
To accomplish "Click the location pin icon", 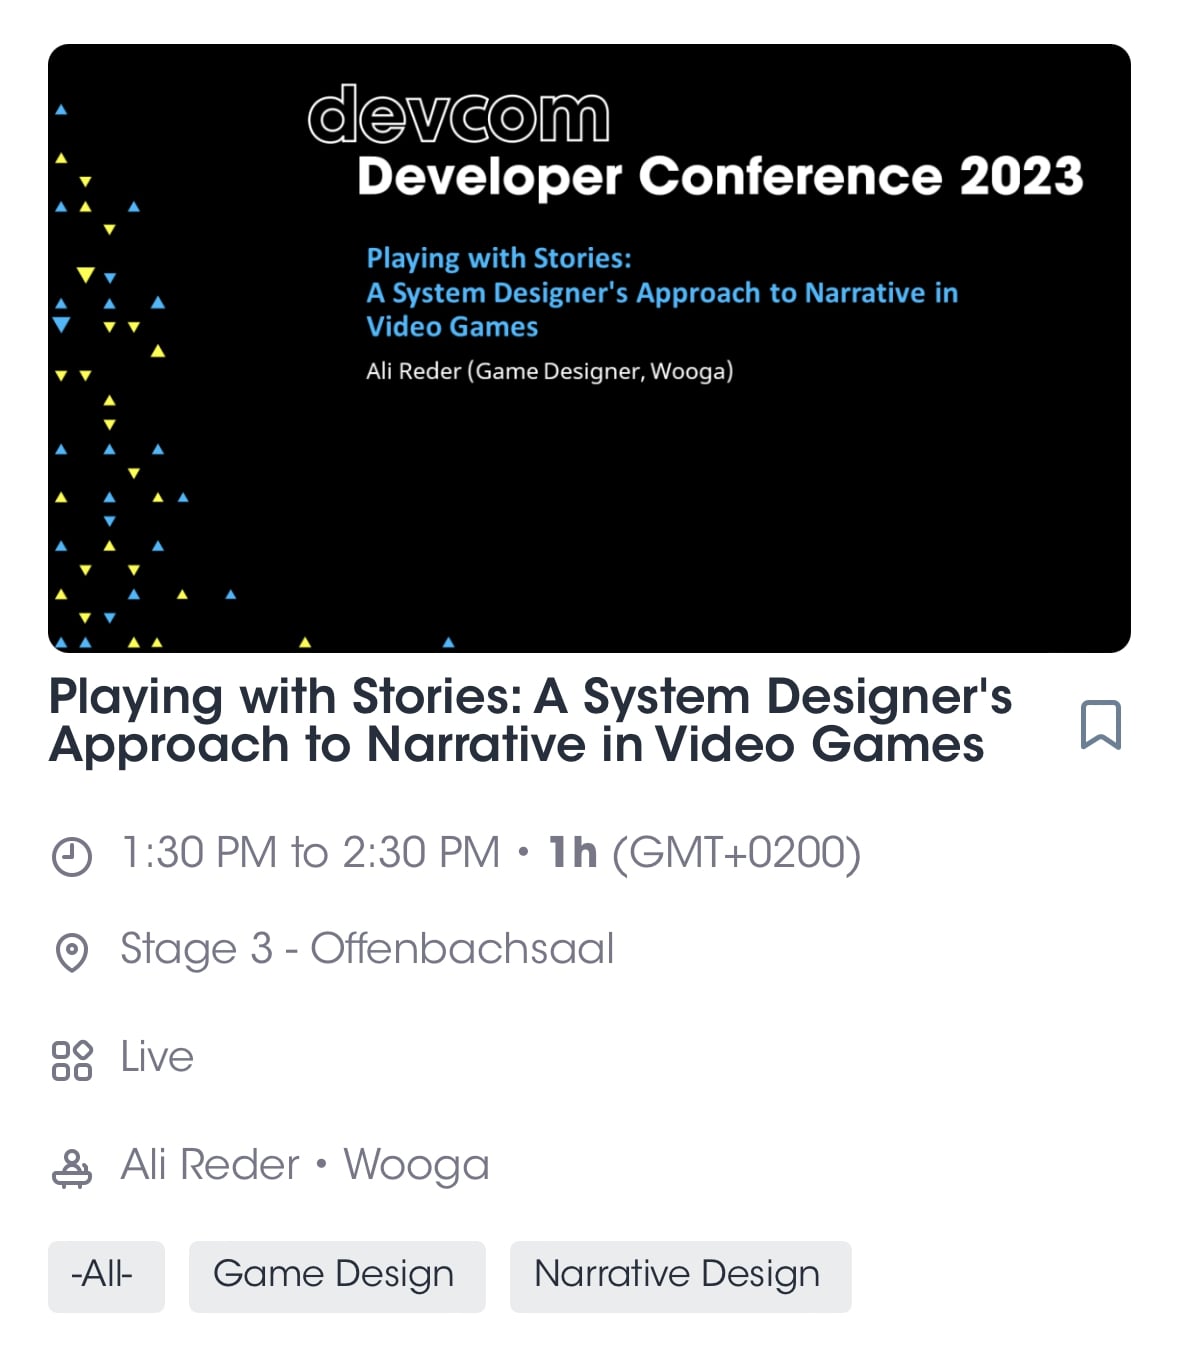I will coord(72,952).
